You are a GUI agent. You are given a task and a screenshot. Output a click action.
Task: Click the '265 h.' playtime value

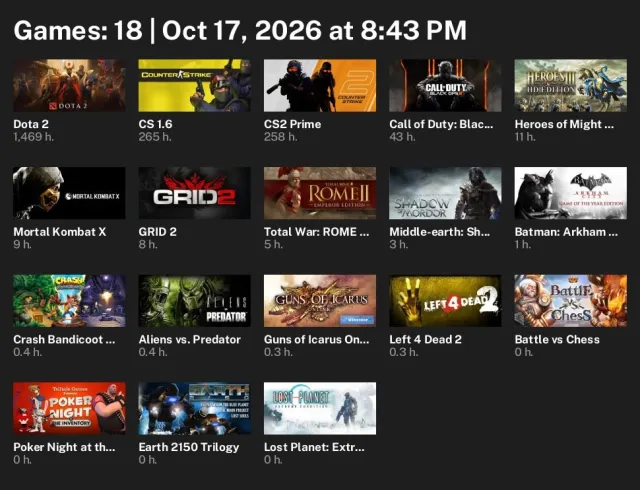(155, 137)
